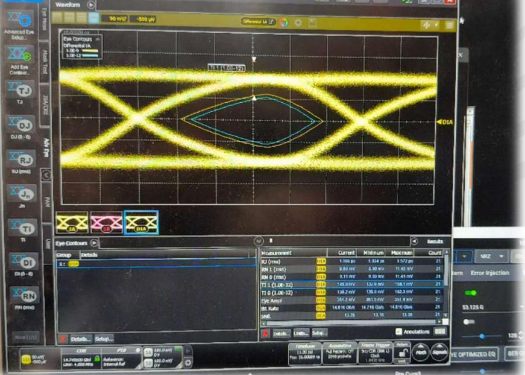Toggle the gray switch below 53.125 G
Screen dimensions: 525x375
(x=469, y=322)
